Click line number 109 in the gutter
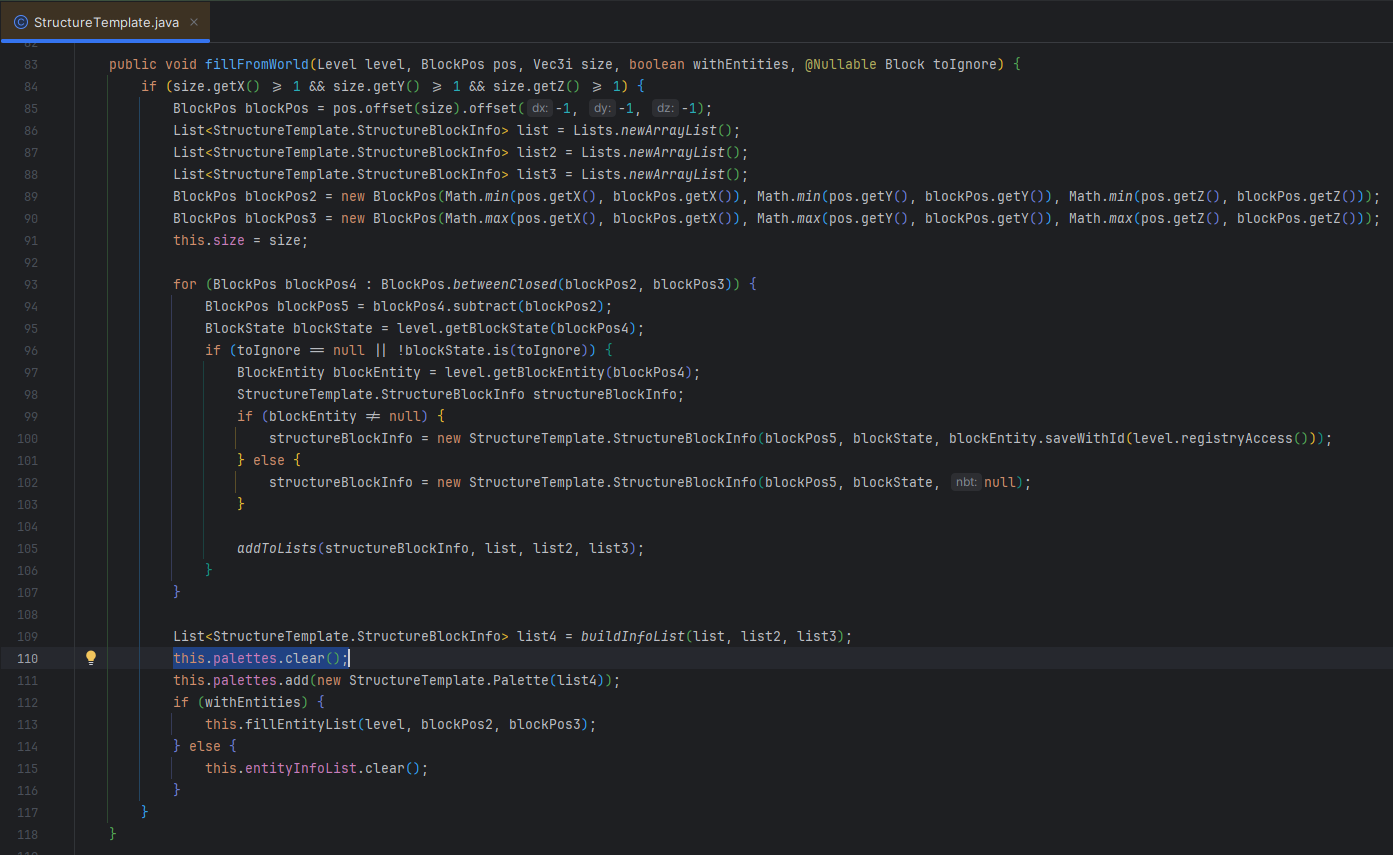Screen dimensions: 1393x855 [x=27, y=636]
